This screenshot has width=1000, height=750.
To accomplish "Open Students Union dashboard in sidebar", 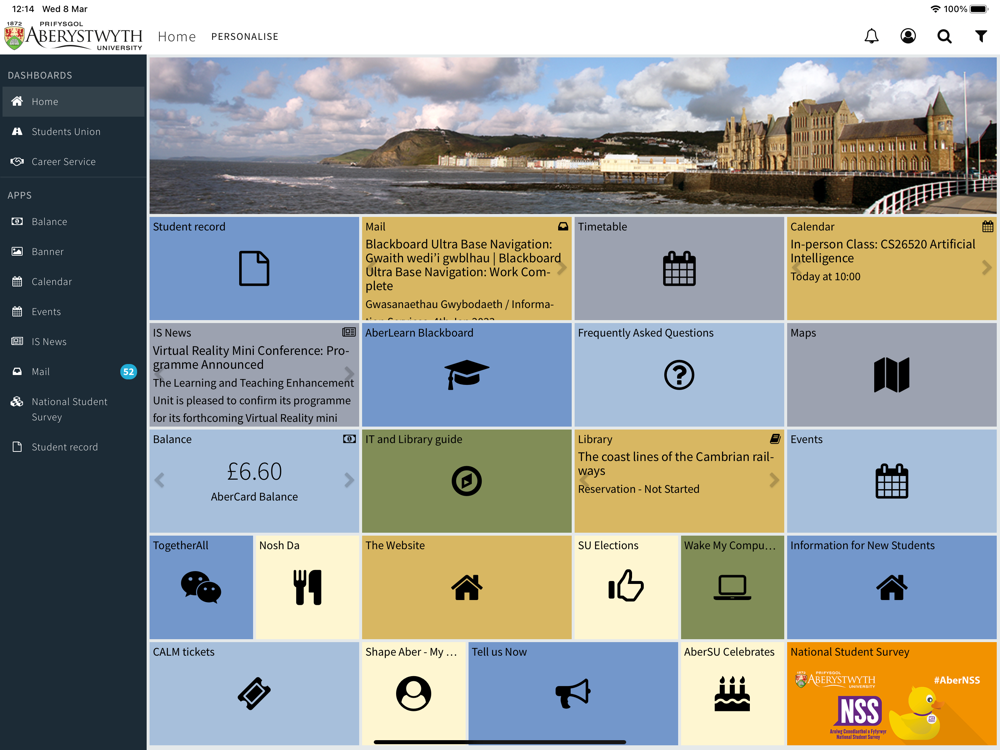I will tap(73, 131).
